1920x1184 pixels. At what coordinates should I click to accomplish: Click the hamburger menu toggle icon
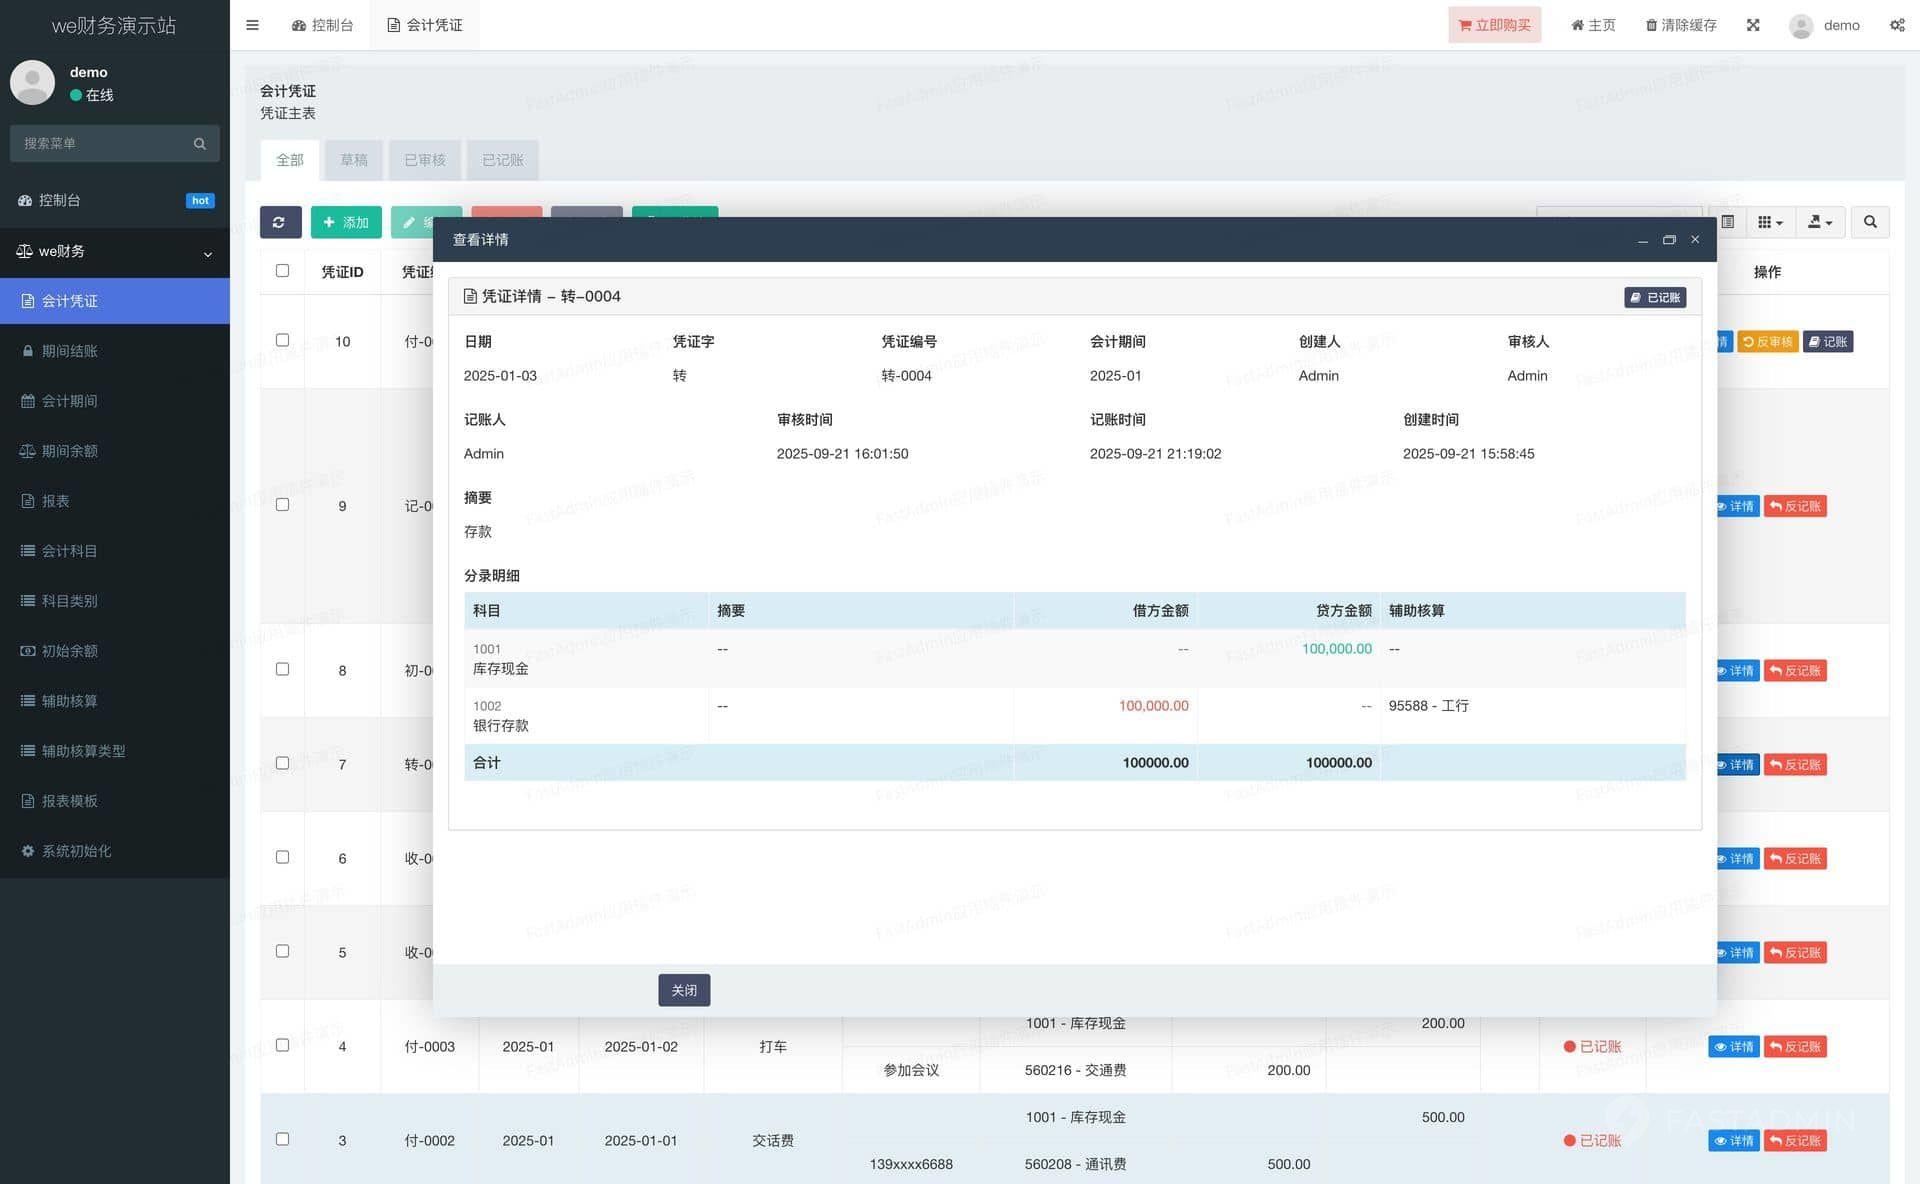point(252,25)
